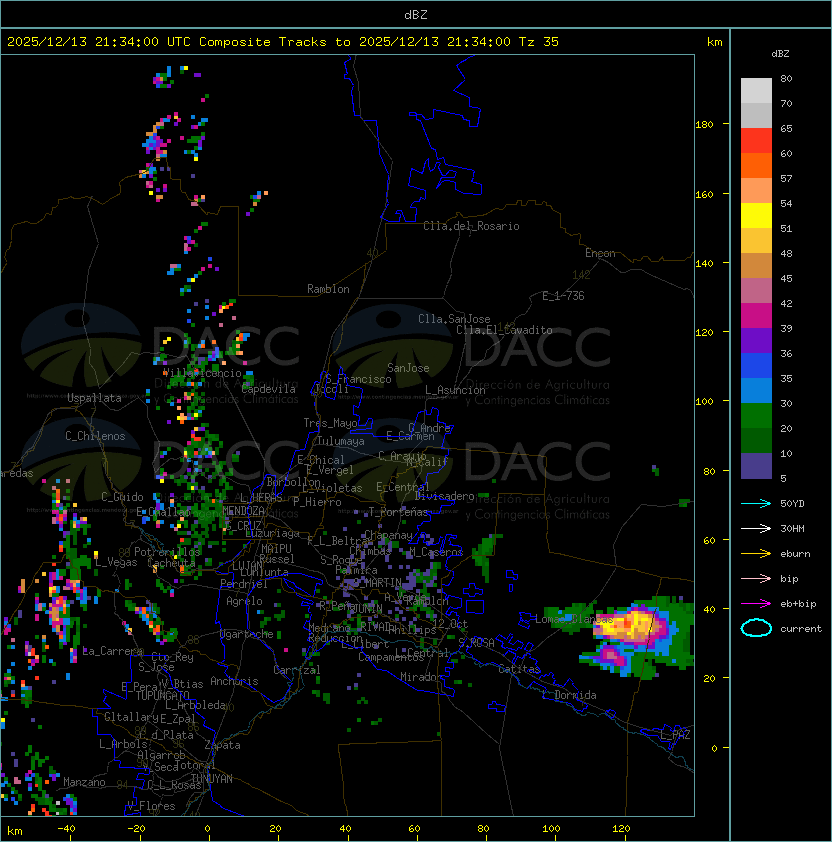Click the Capdevila map label
This screenshot has width=832, height=842.
[x=269, y=389]
